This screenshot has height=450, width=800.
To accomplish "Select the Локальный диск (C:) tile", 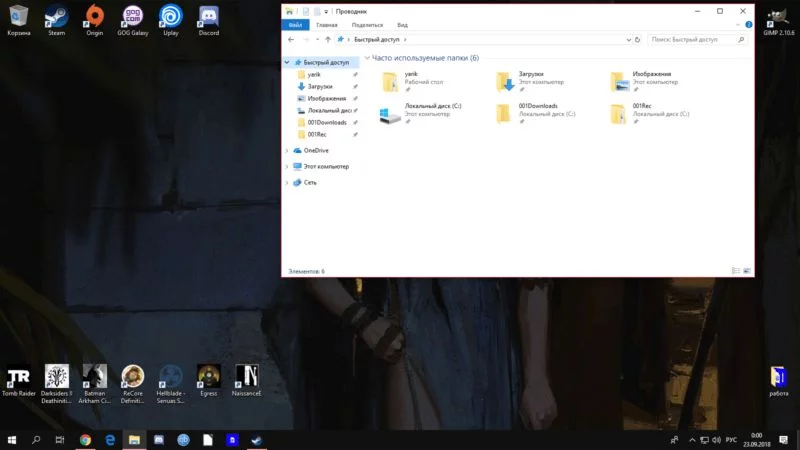I will (421, 113).
